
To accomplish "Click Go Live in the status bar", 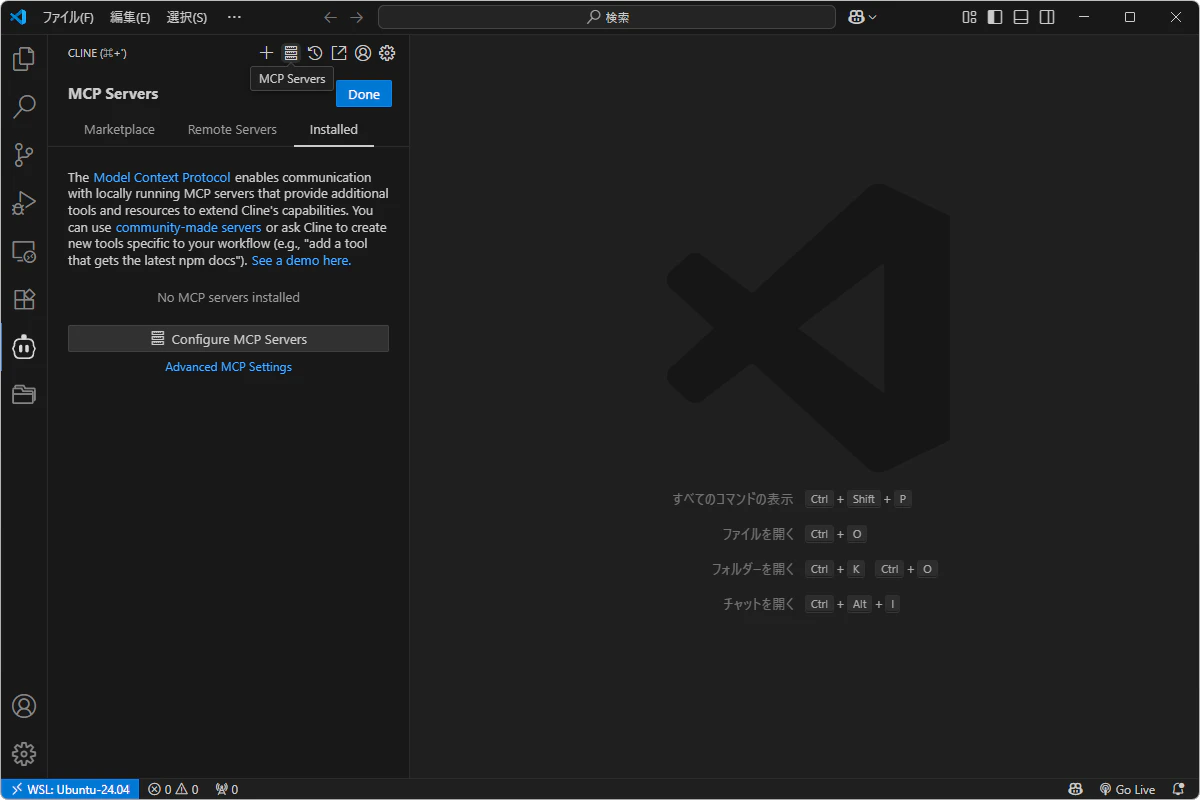I will coord(1127,789).
